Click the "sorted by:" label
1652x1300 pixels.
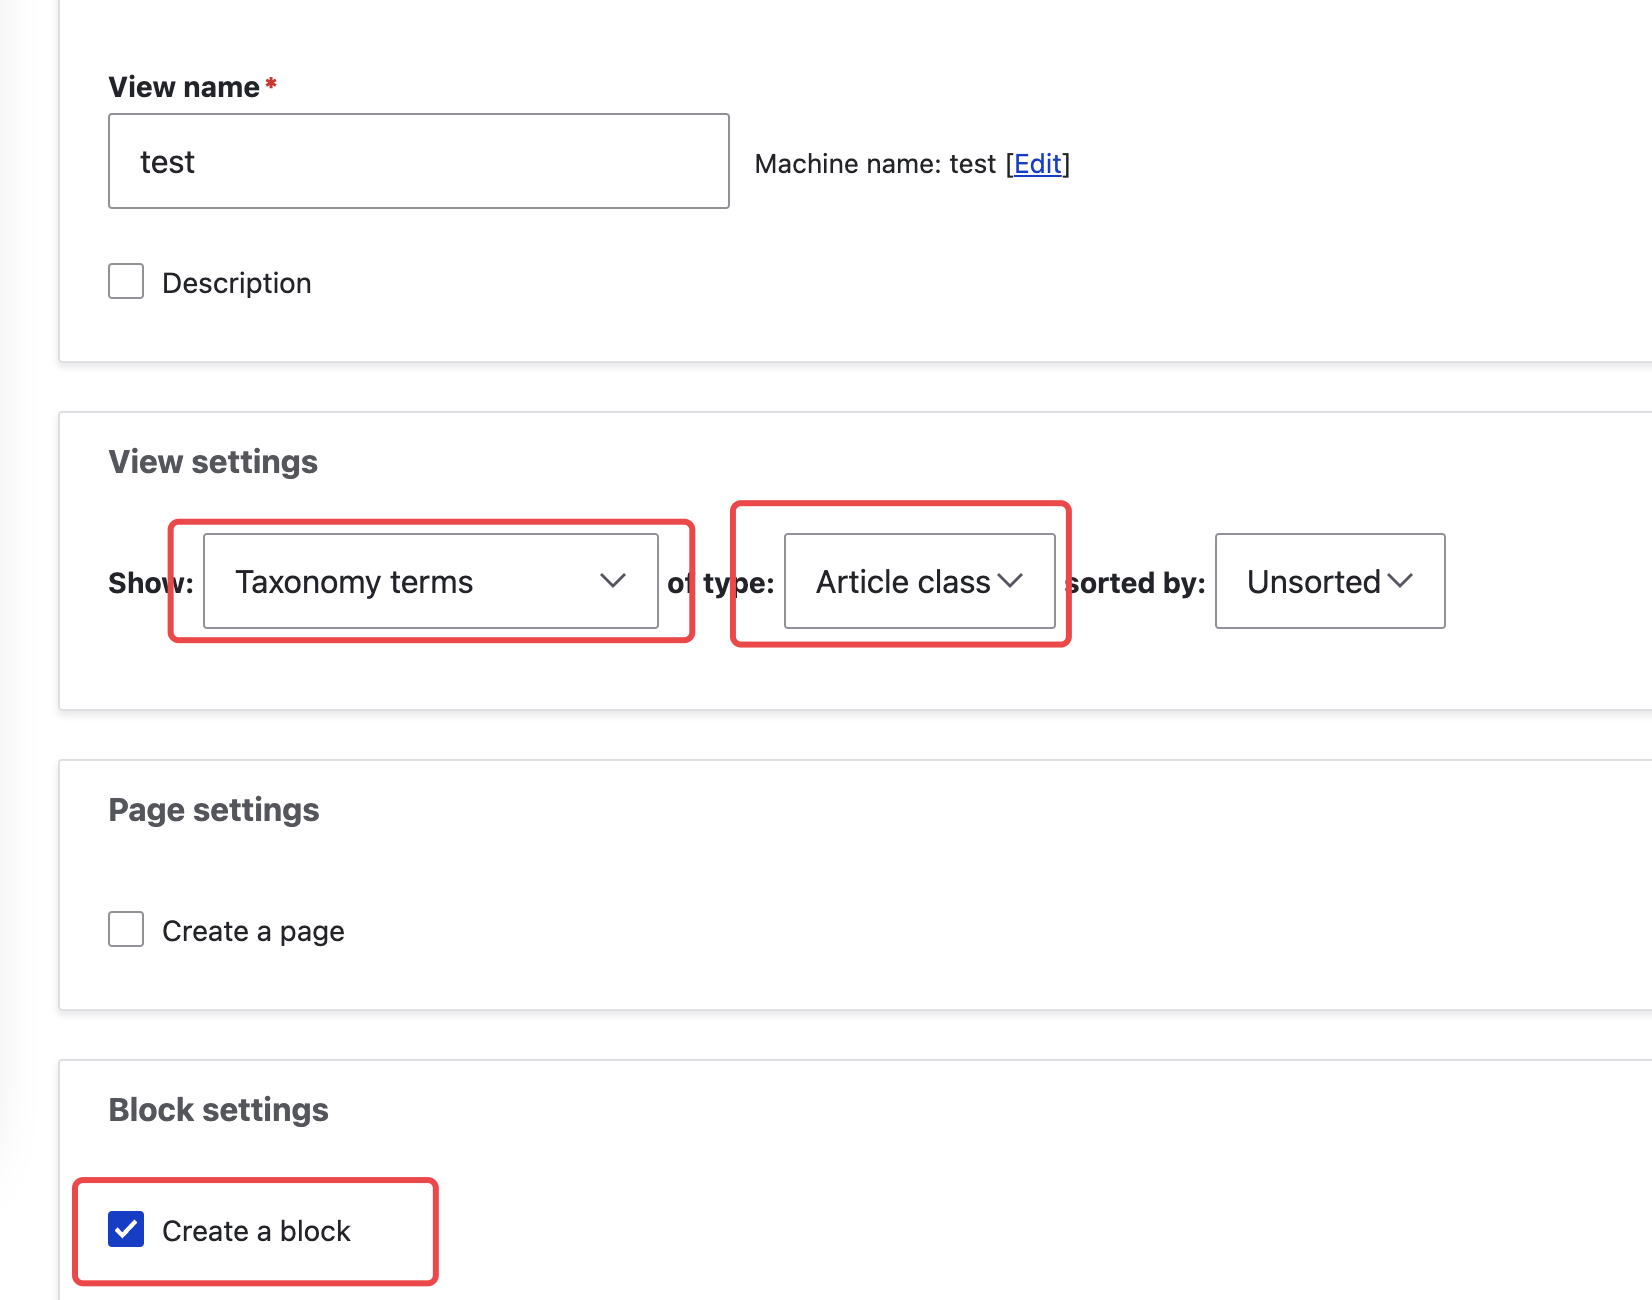[1136, 582]
